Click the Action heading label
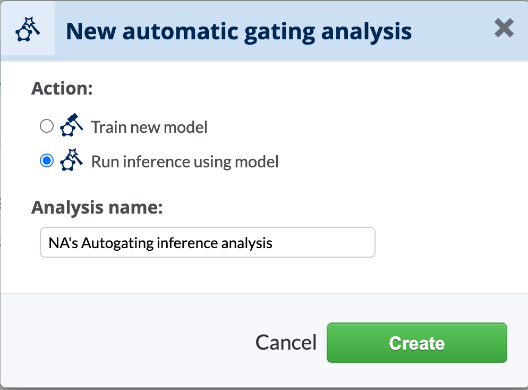The width and height of the screenshot is (528, 390). [x=62, y=89]
